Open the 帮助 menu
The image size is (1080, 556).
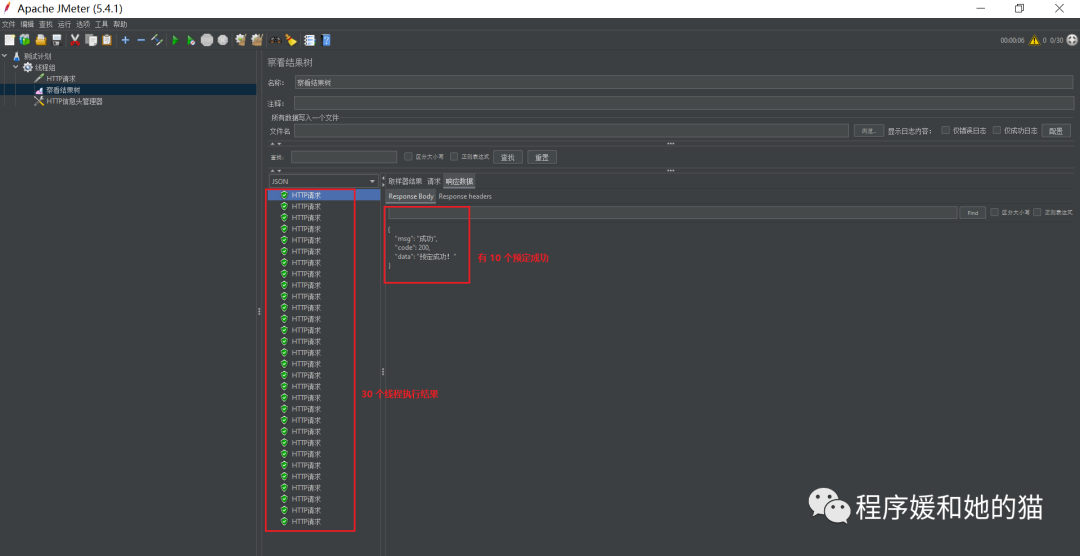[x=120, y=24]
